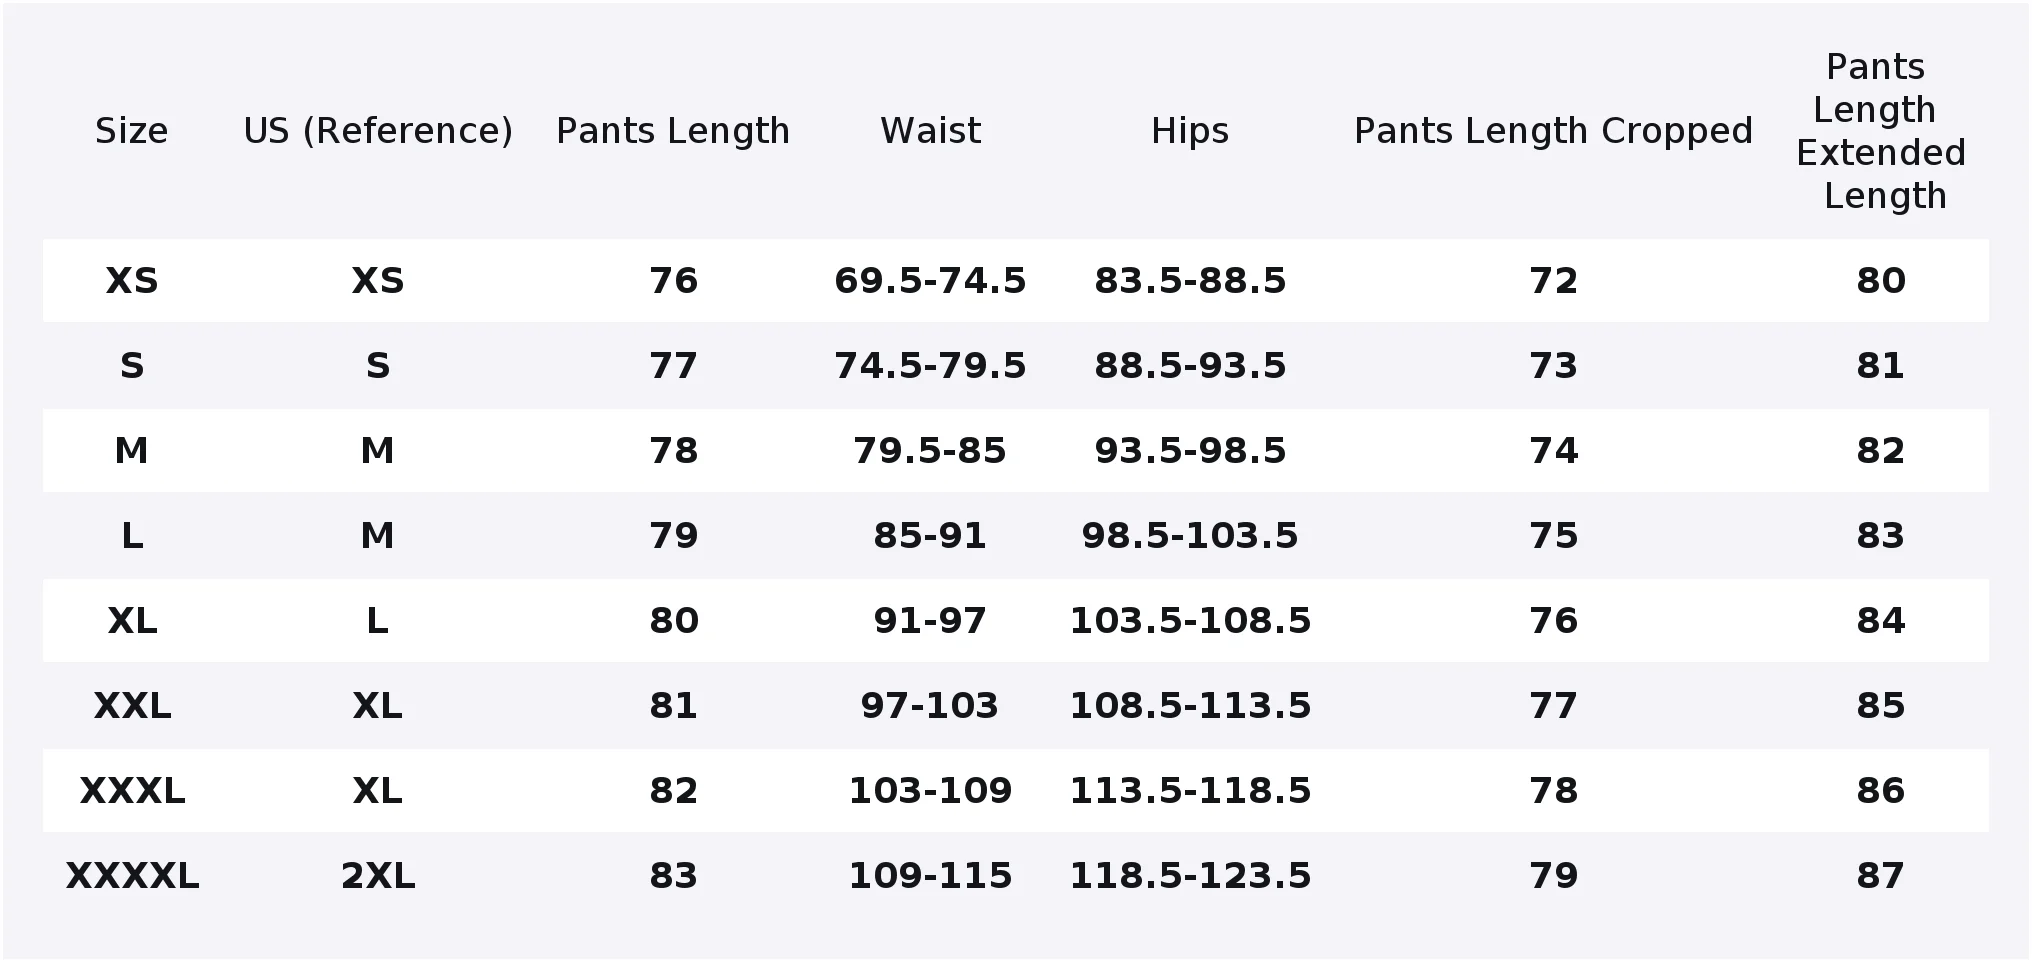Click the XXXXL size label
This screenshot has height=962, width=2032.
point(132,876)
